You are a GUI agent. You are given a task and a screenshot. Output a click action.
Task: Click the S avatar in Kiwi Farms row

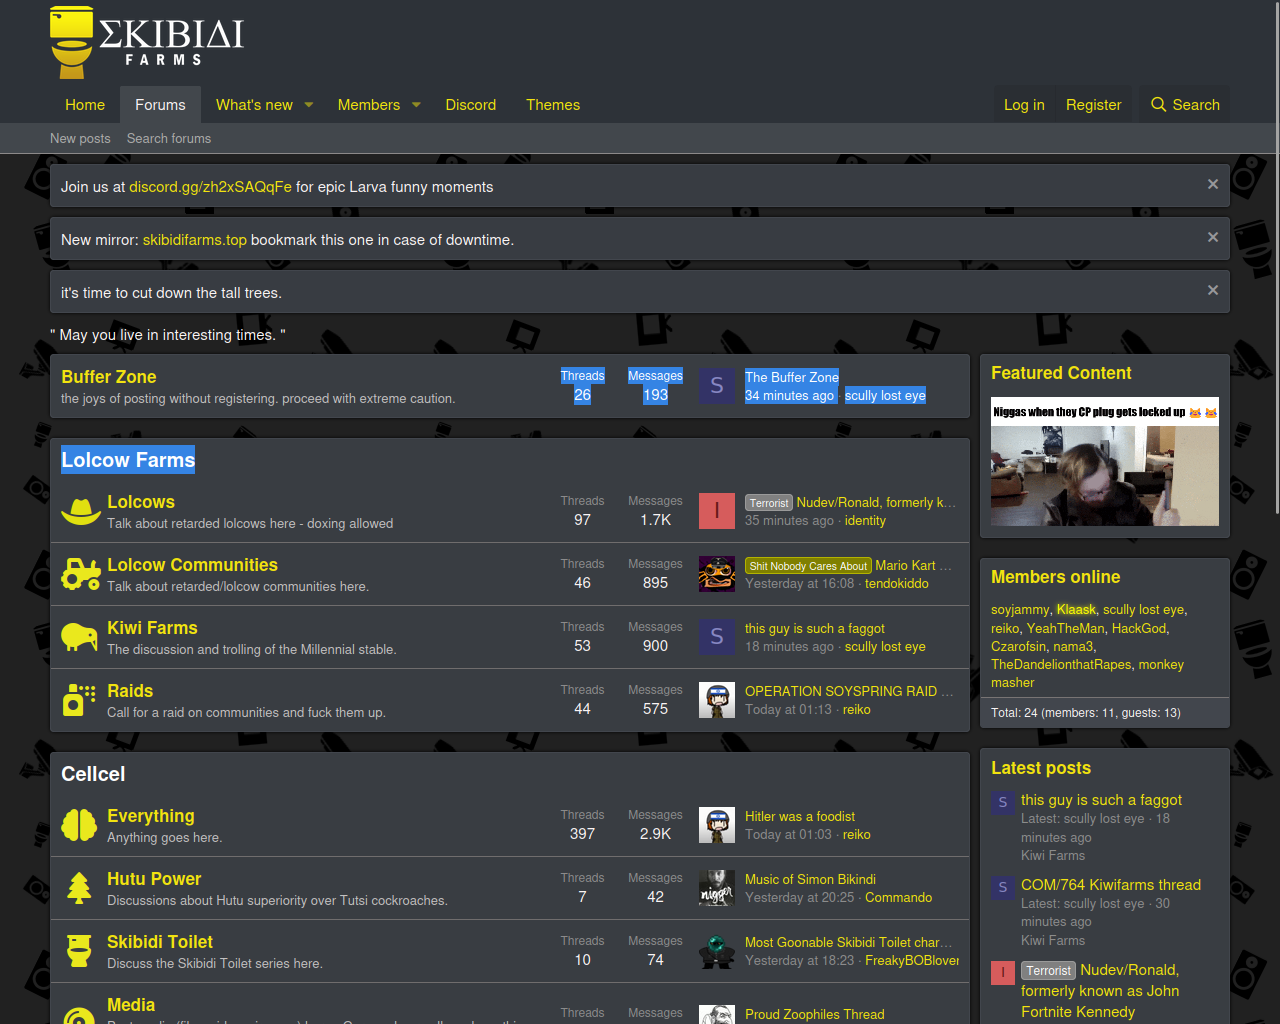(716, 637)
